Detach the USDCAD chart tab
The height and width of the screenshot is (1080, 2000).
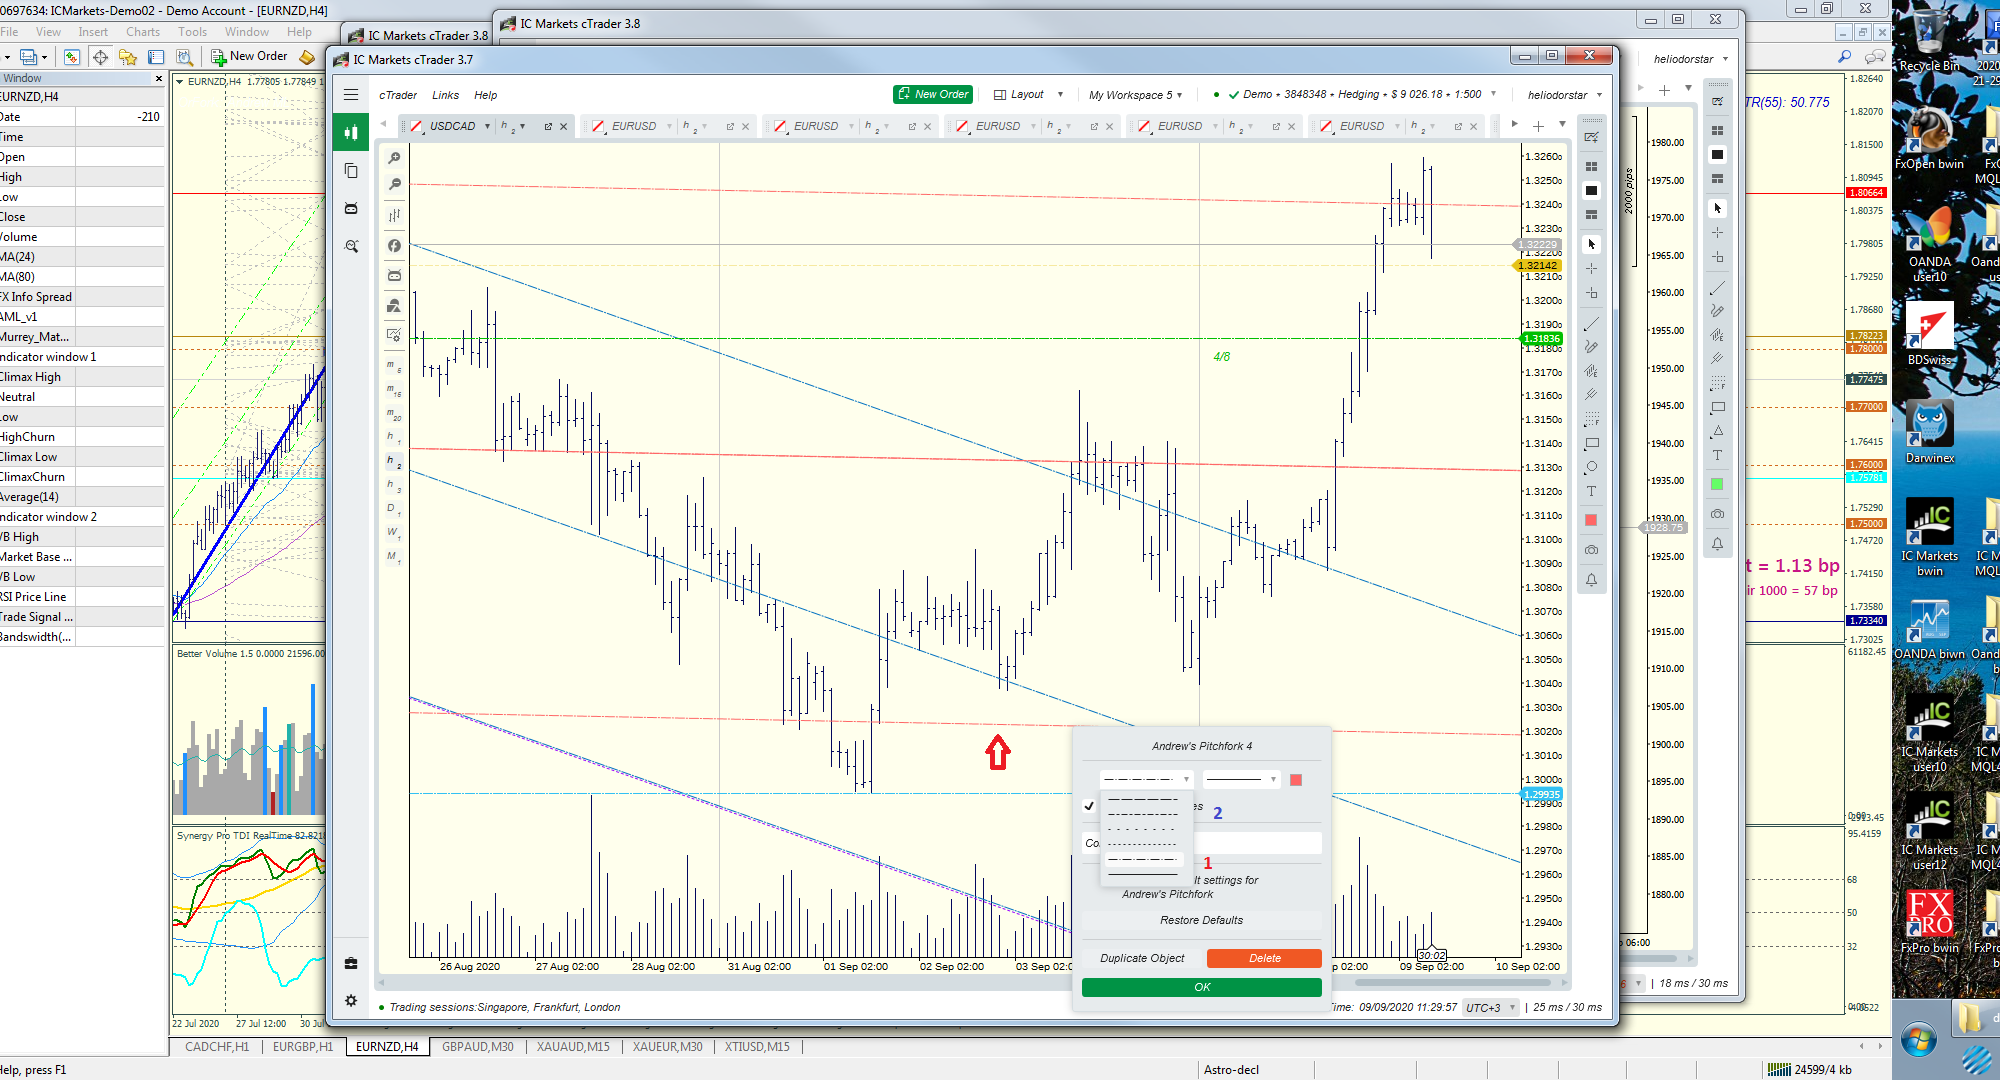[x=548, y=126]
